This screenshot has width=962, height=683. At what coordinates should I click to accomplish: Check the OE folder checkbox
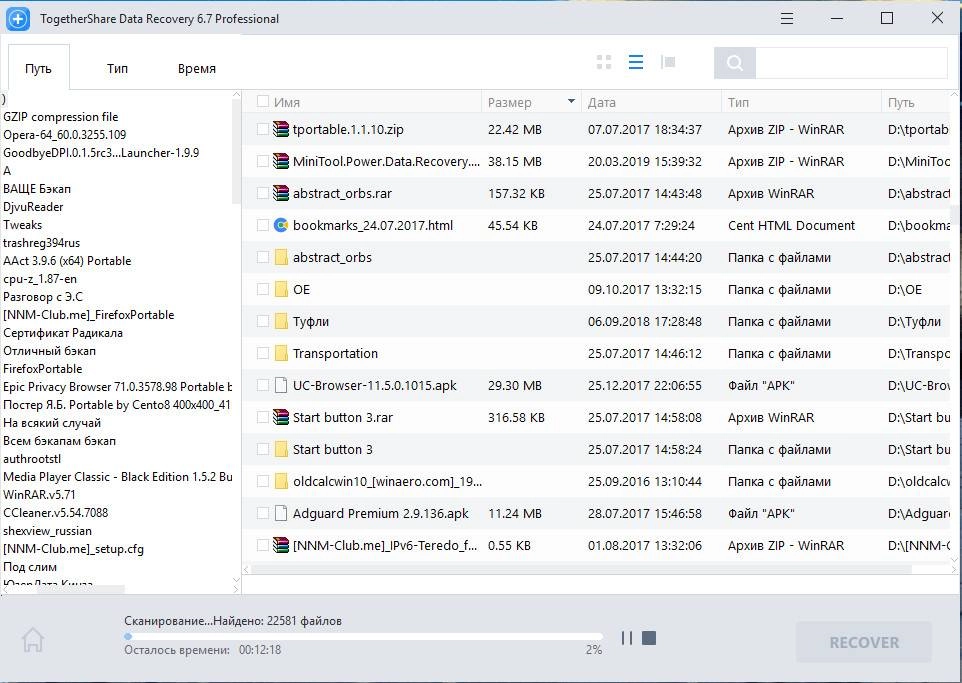coord(263,289)
